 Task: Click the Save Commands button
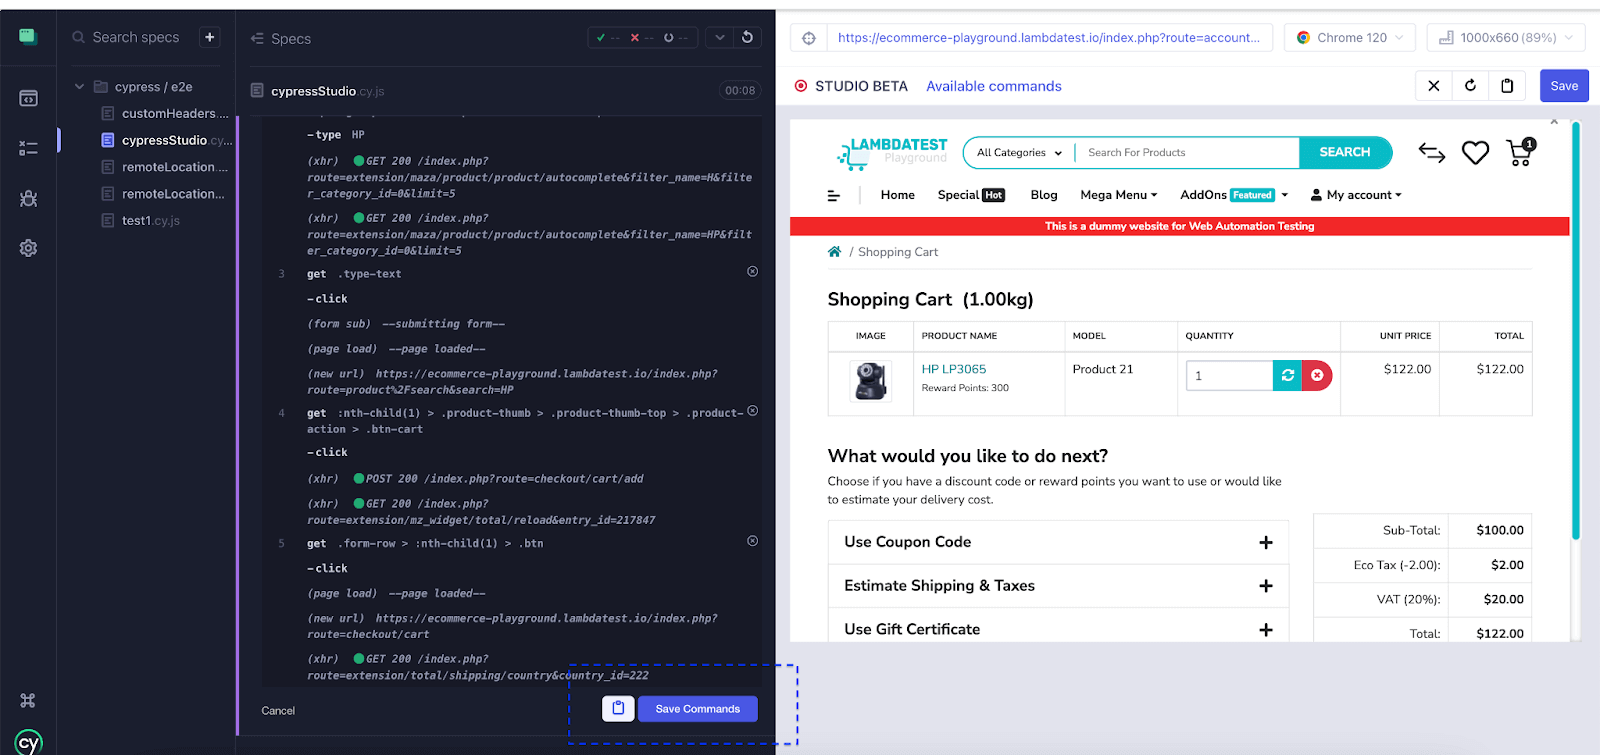tap(698, 708)
